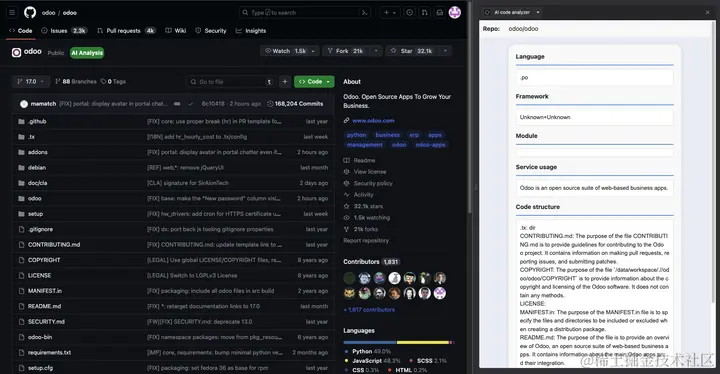
Task: Open the AI code analyzer panel dropdown
Action: [538, 12]
